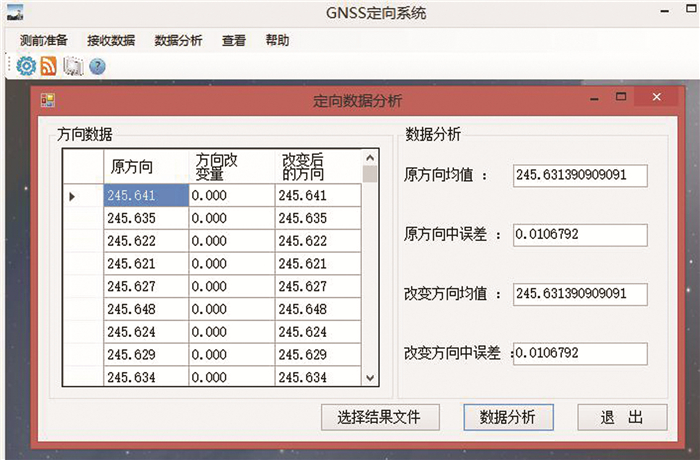This screenshot has width=700, height=460.
Task: Select 原方向 cell 245.629
Action: point(146,355)
